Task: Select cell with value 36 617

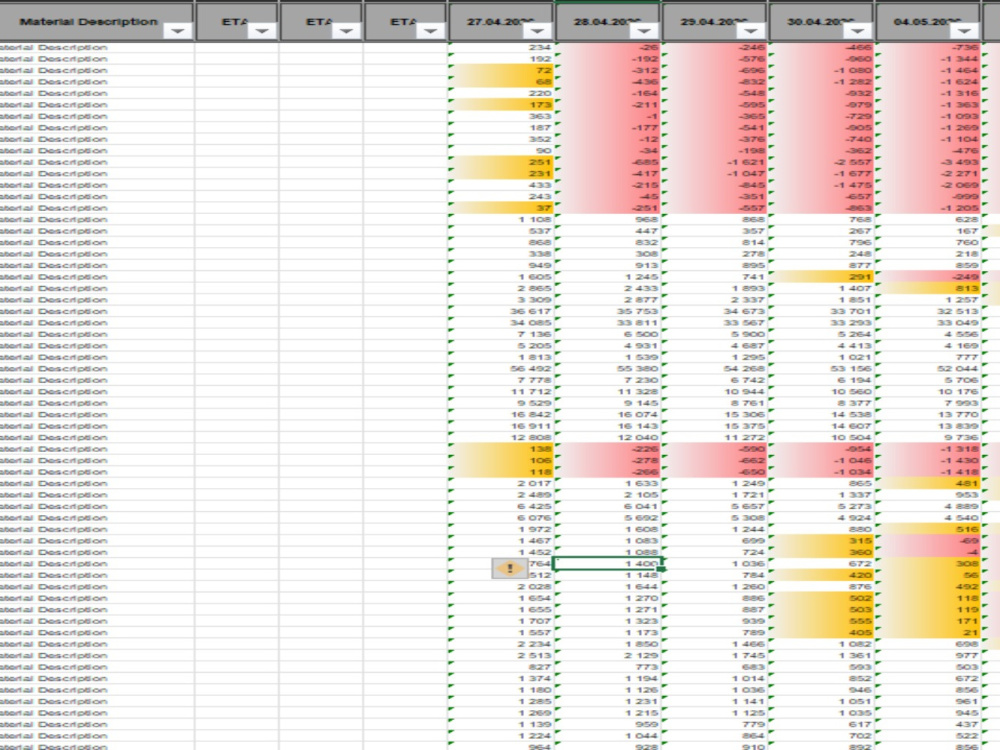Action: (x=501, y=311)
